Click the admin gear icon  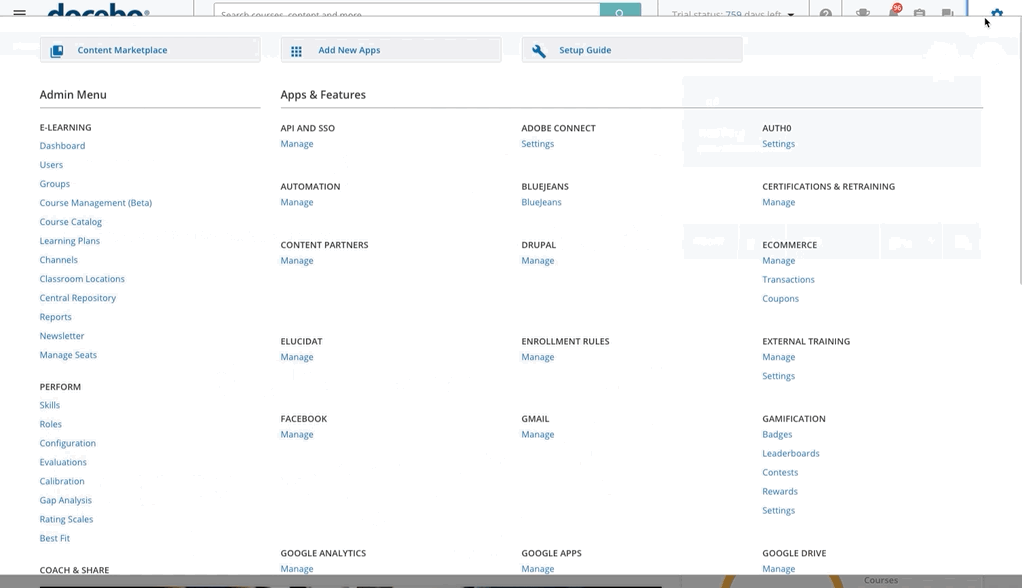[997, 12]
